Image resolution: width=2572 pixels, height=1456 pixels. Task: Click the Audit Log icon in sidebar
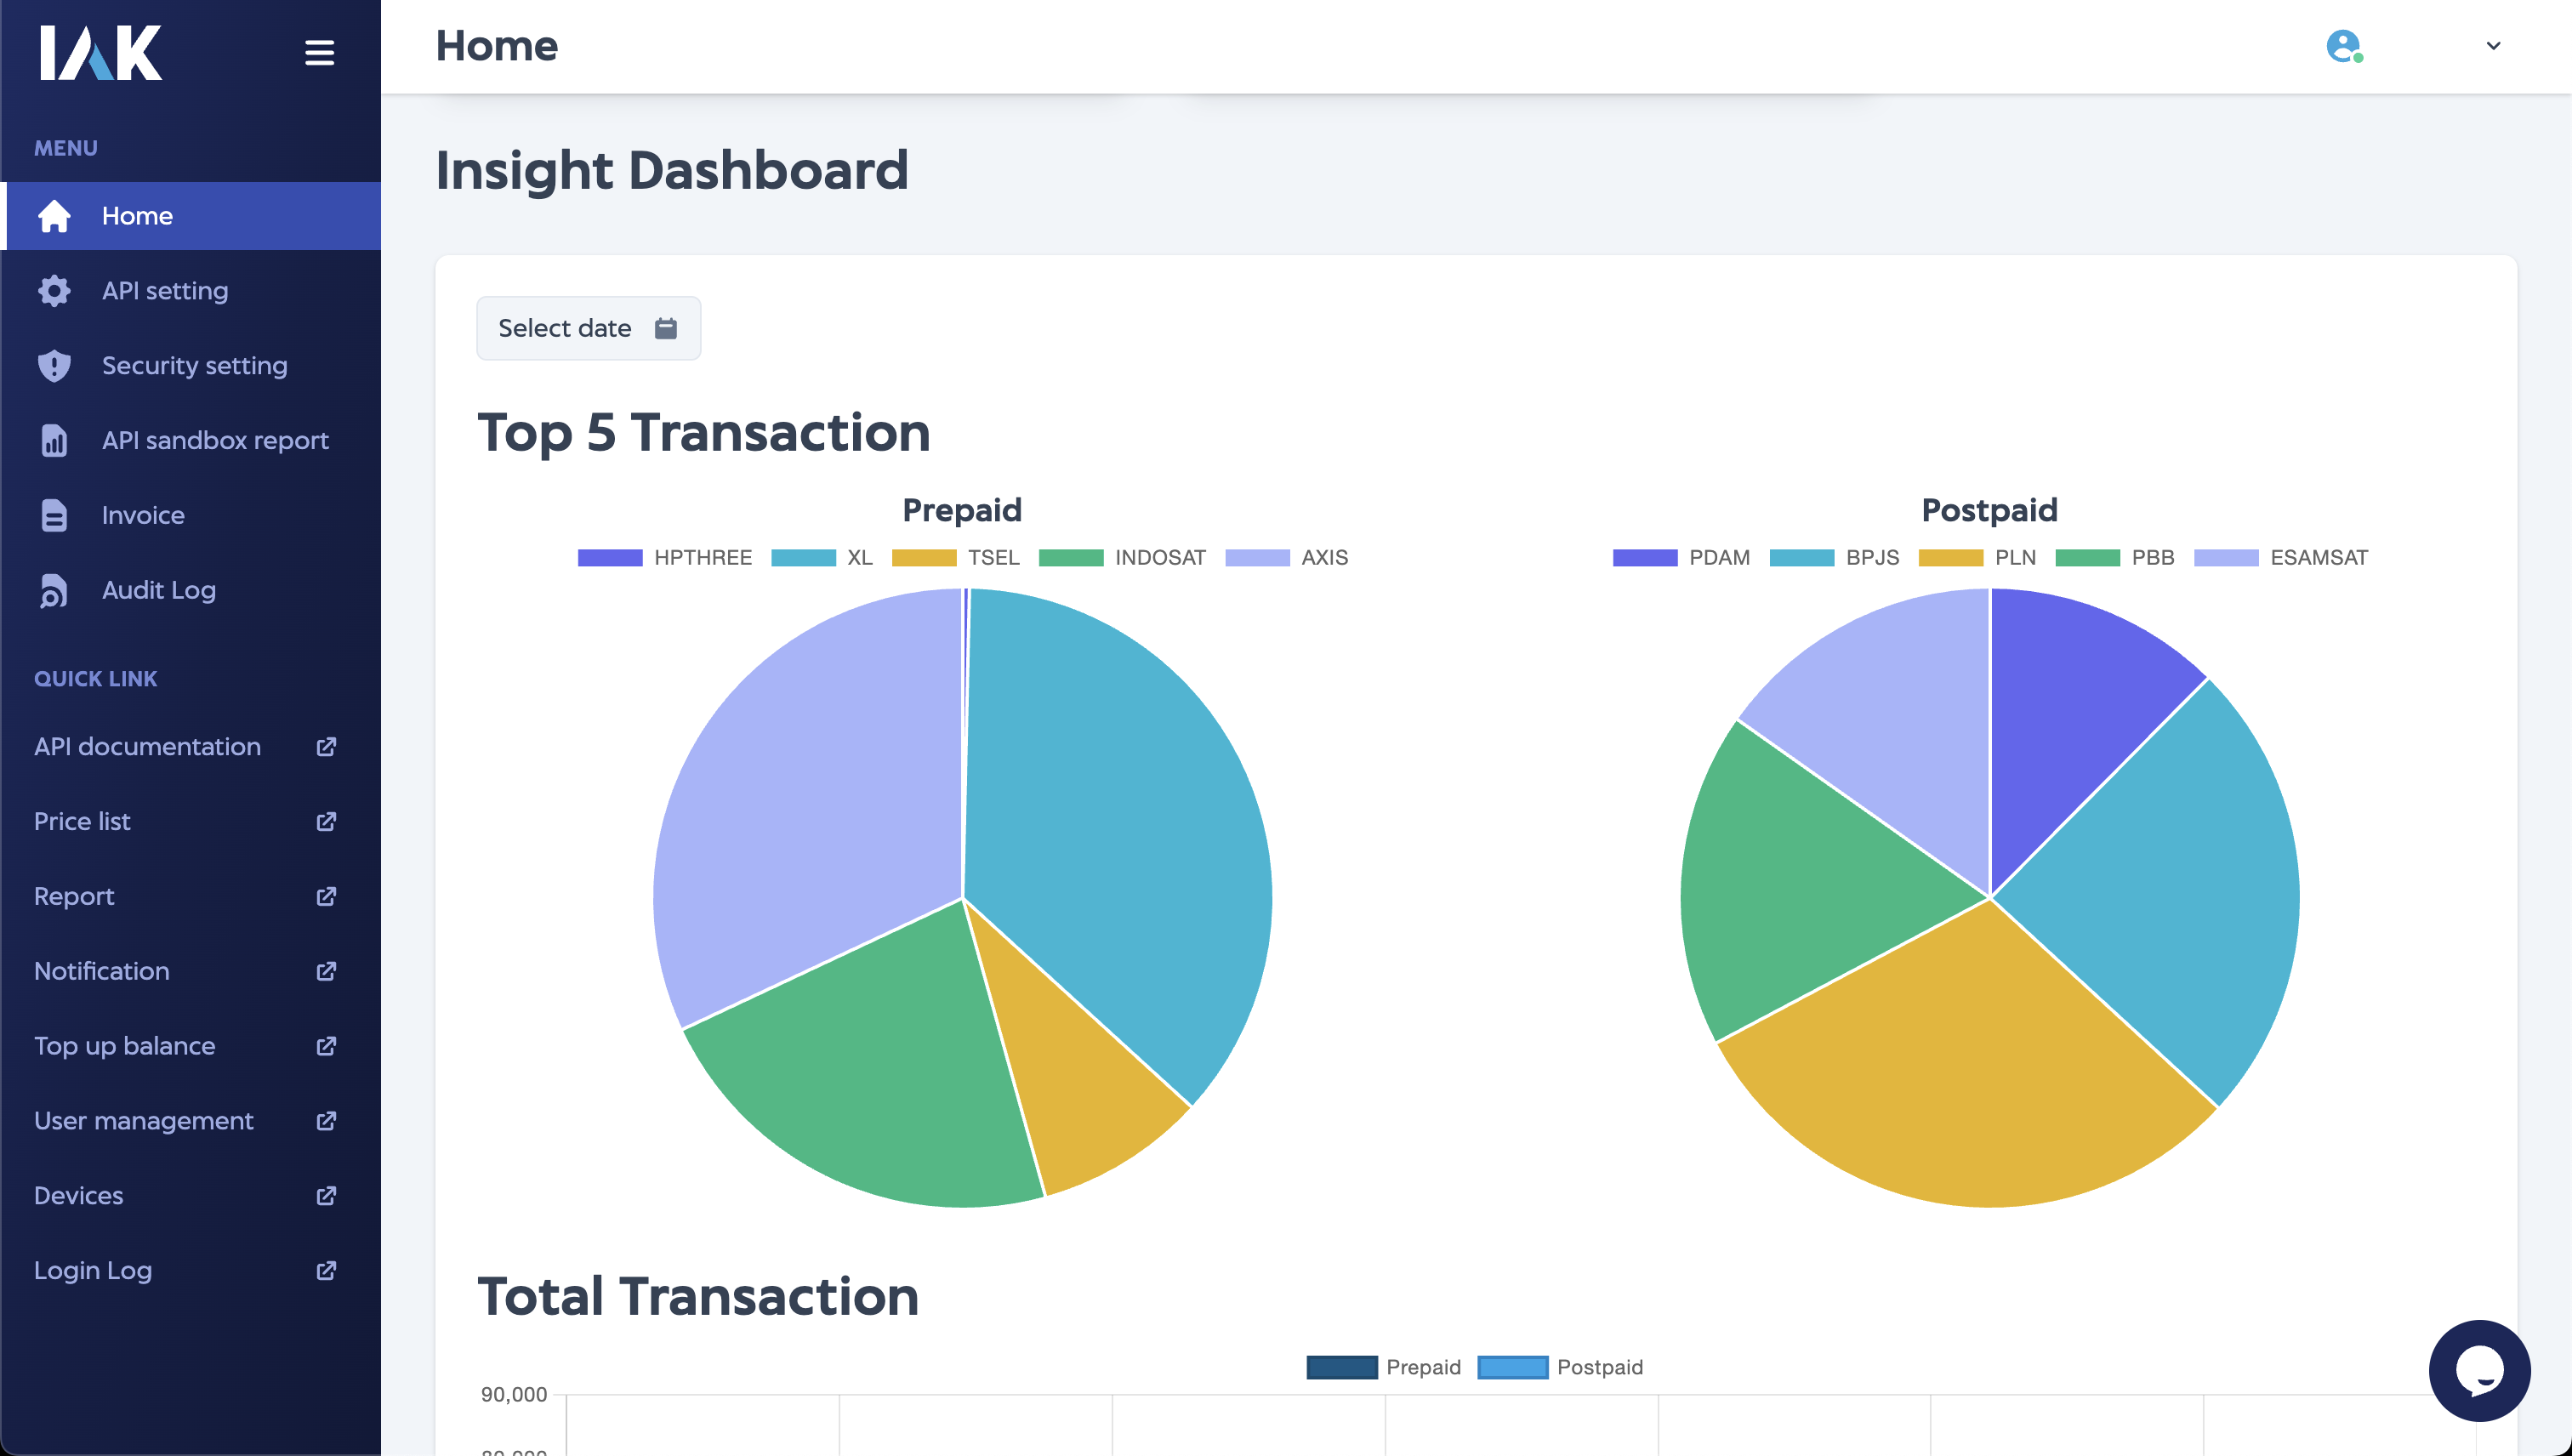point(51,590)
